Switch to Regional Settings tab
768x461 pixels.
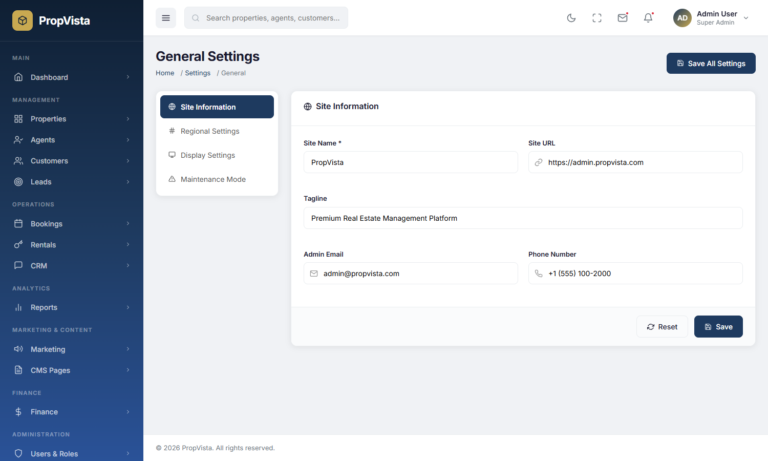click(x=209, y=131)
